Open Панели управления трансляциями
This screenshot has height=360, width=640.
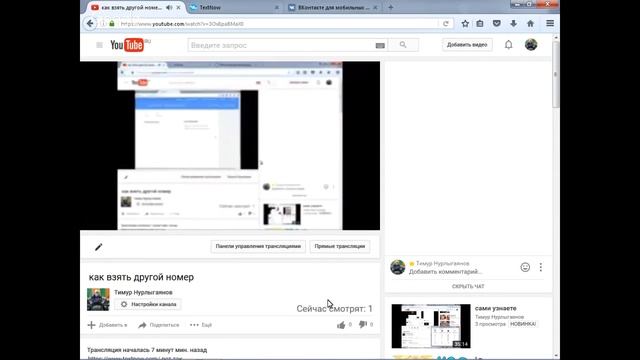pyautogui.click(x=258, y=247)
